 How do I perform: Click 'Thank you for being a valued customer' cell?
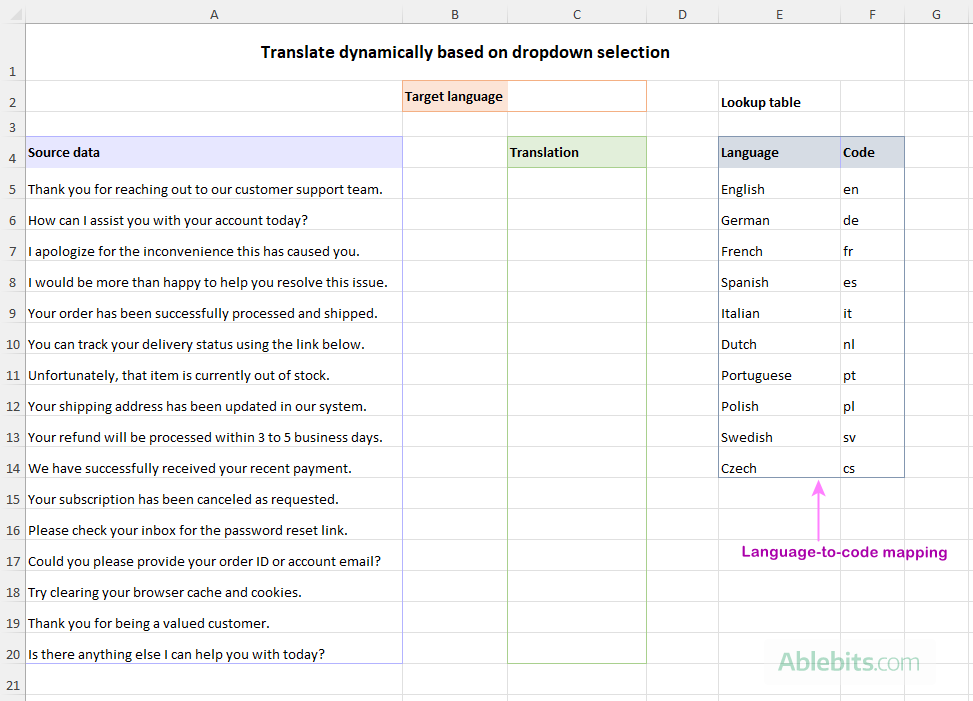click(214, 618)
